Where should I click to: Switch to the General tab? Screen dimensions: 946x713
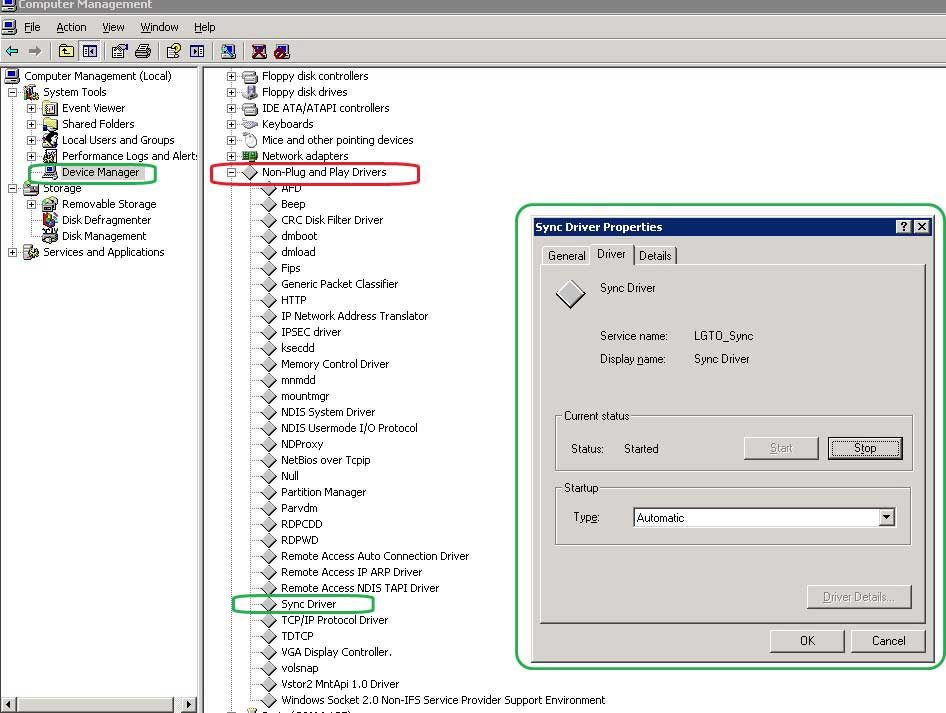coord(567,256)
